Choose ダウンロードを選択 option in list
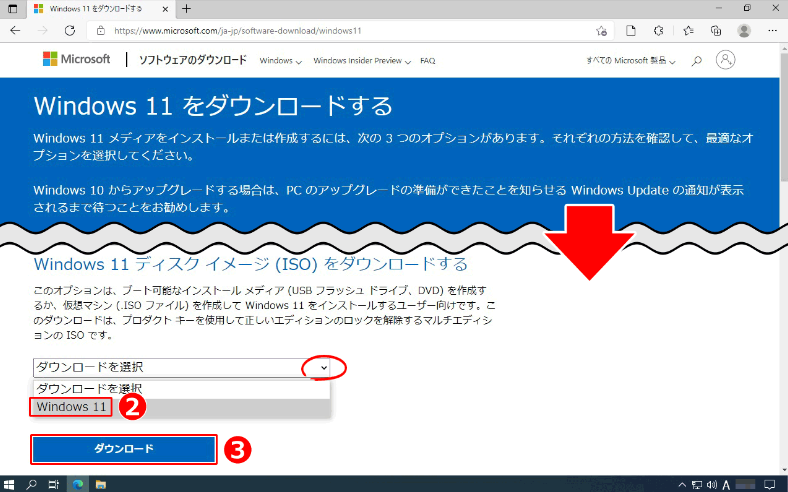The height and width of the screenshot is (492, 788). [x=181, y=389]
